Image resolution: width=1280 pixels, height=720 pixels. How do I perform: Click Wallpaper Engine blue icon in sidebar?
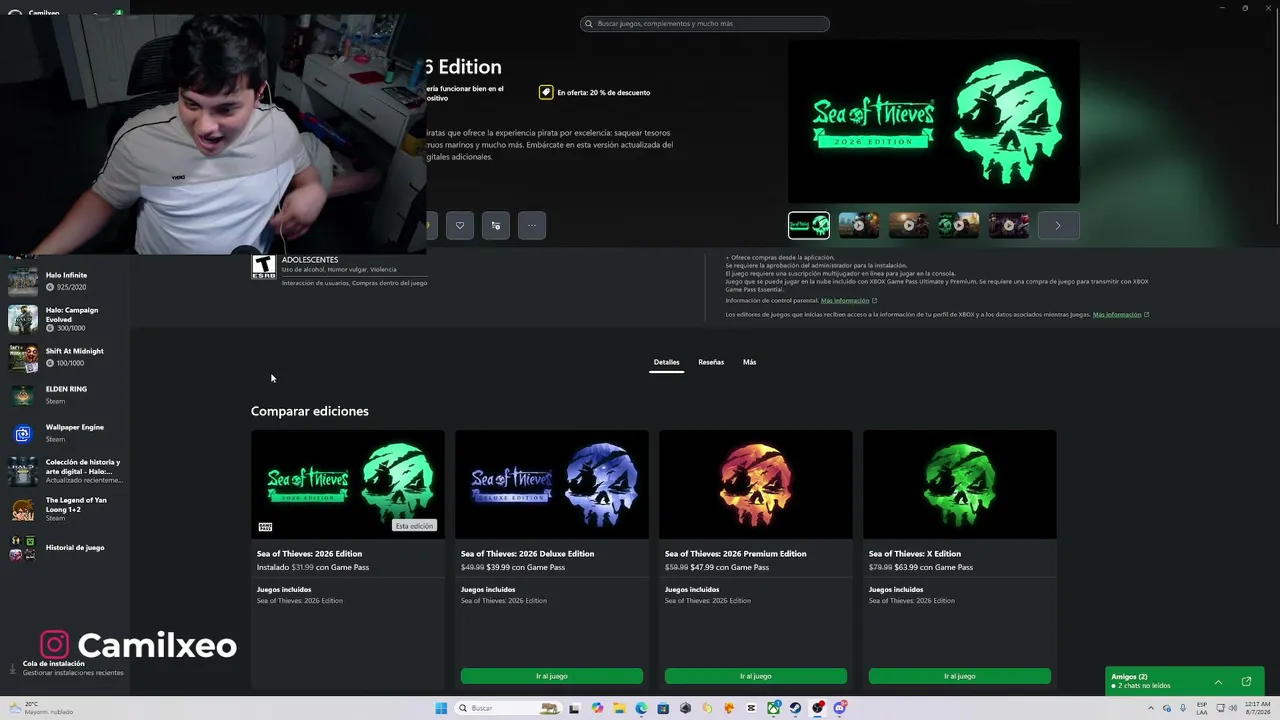(23, 434)
